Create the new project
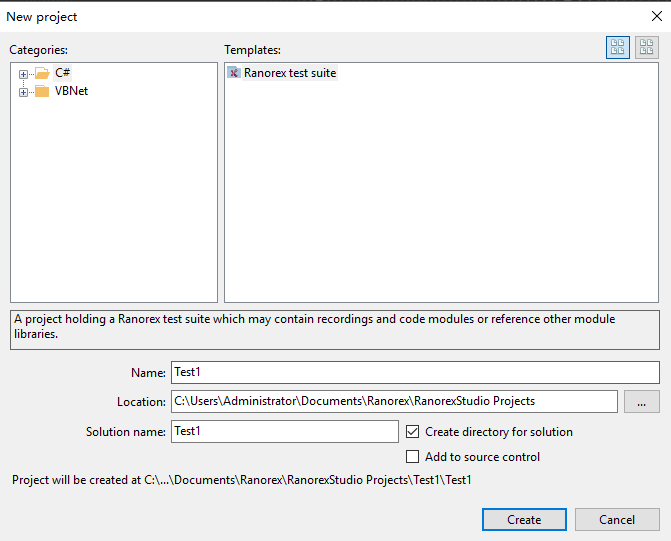This screenshot has width=671, height=541. click(x=524, y=520)
